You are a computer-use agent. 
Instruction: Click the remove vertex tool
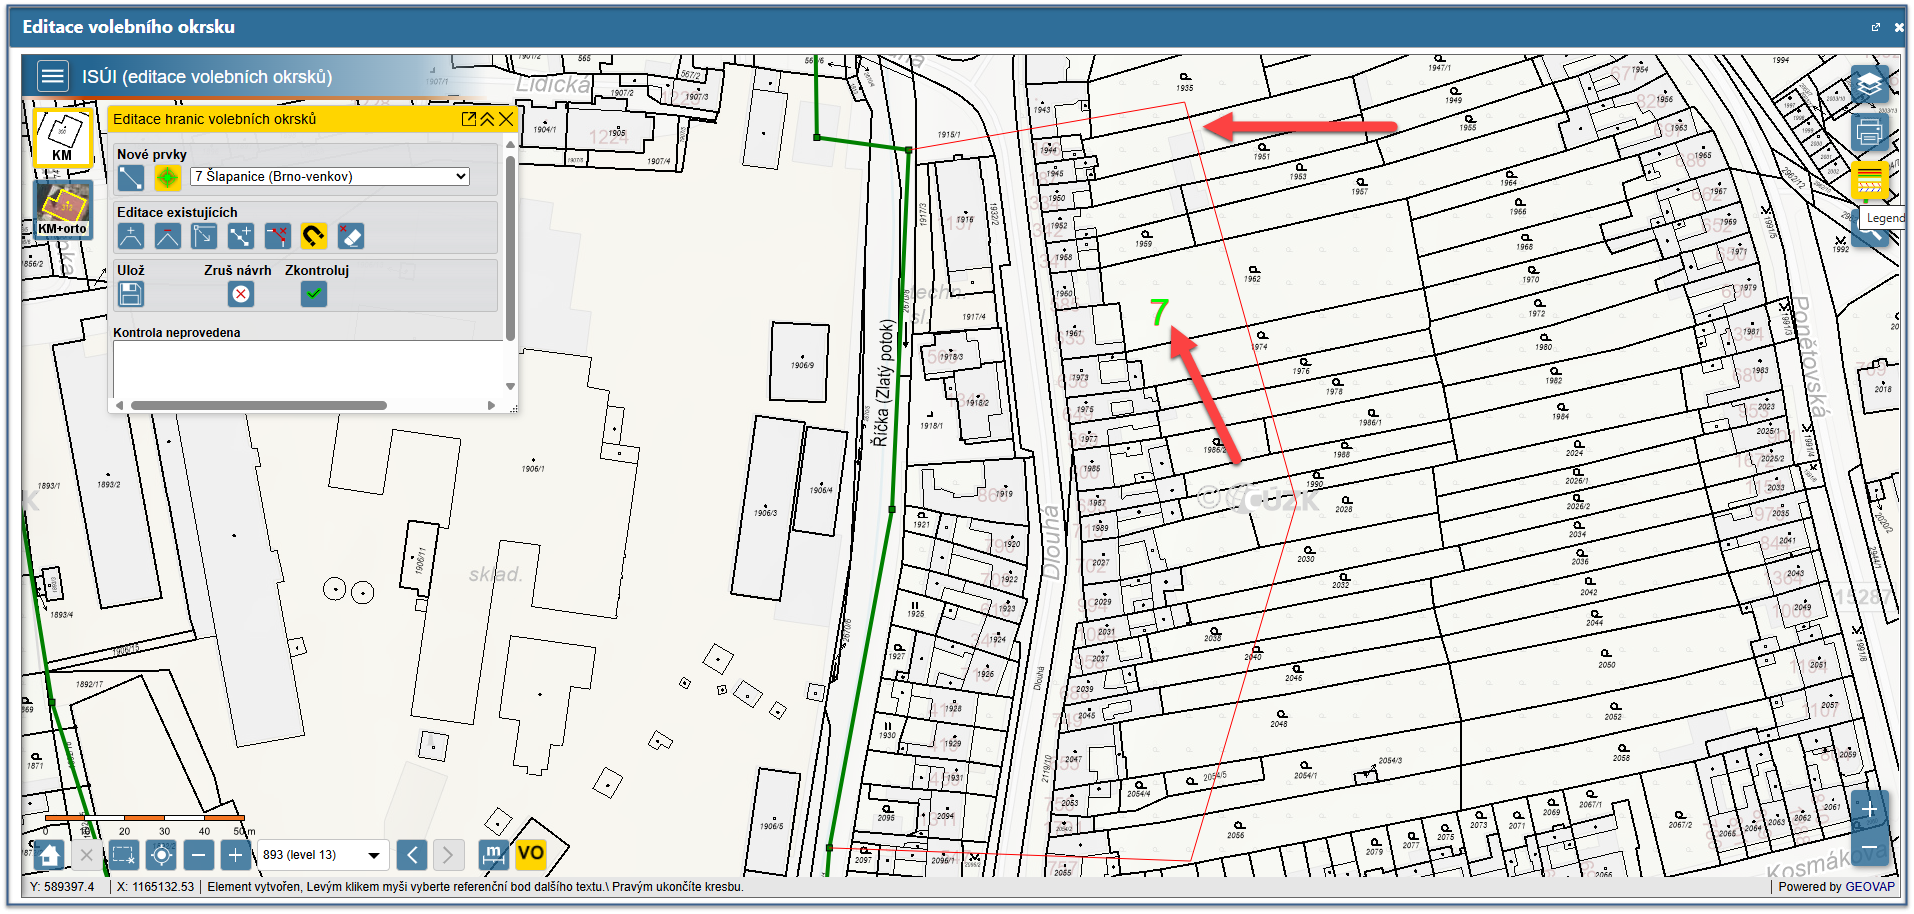[x=167, y=236]
